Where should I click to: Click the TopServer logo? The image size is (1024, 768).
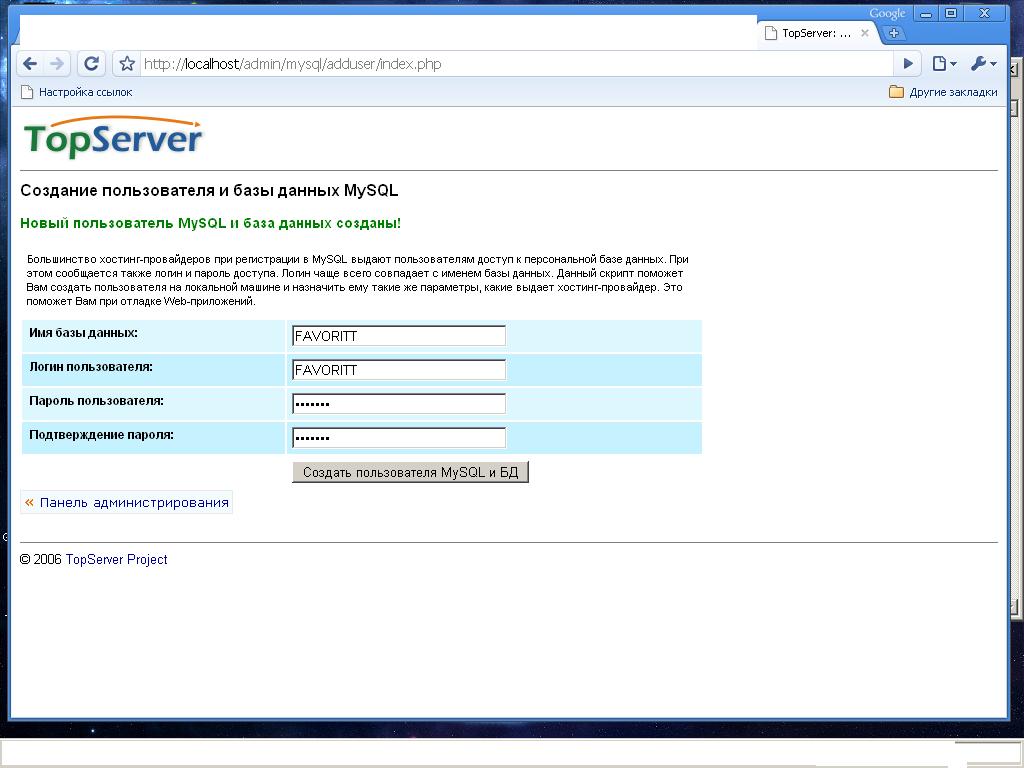[113, 137]
